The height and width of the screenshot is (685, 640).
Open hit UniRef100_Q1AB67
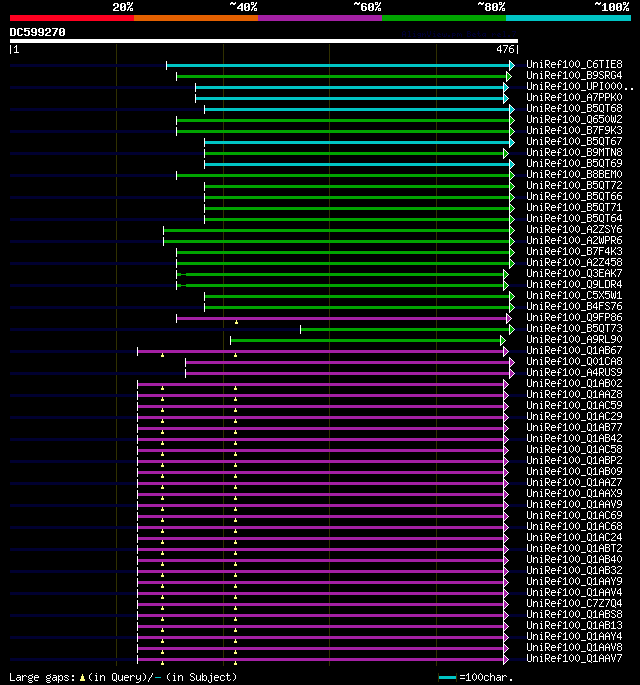[x=574, y=350]
